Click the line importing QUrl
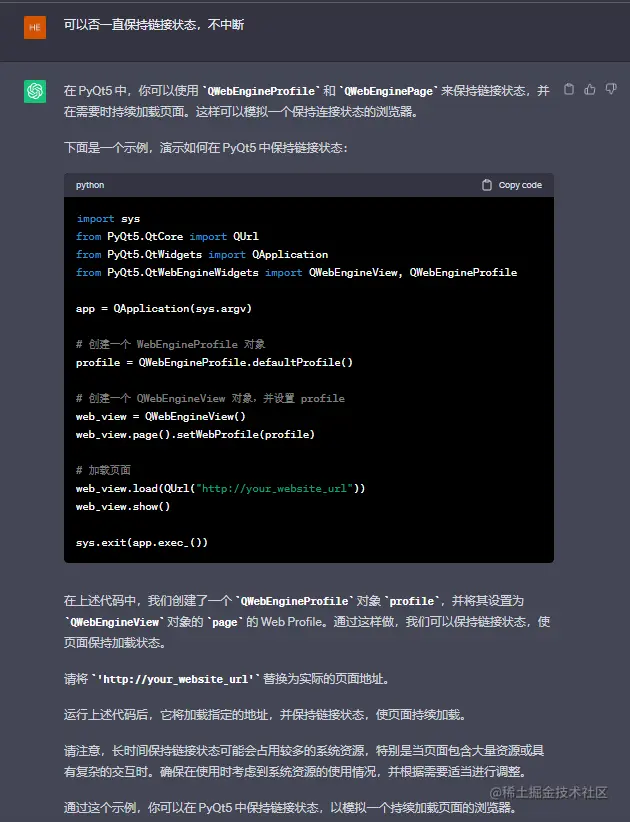This screenshot has width=630, height=822. pyautogui.click(x=167, y=236)
